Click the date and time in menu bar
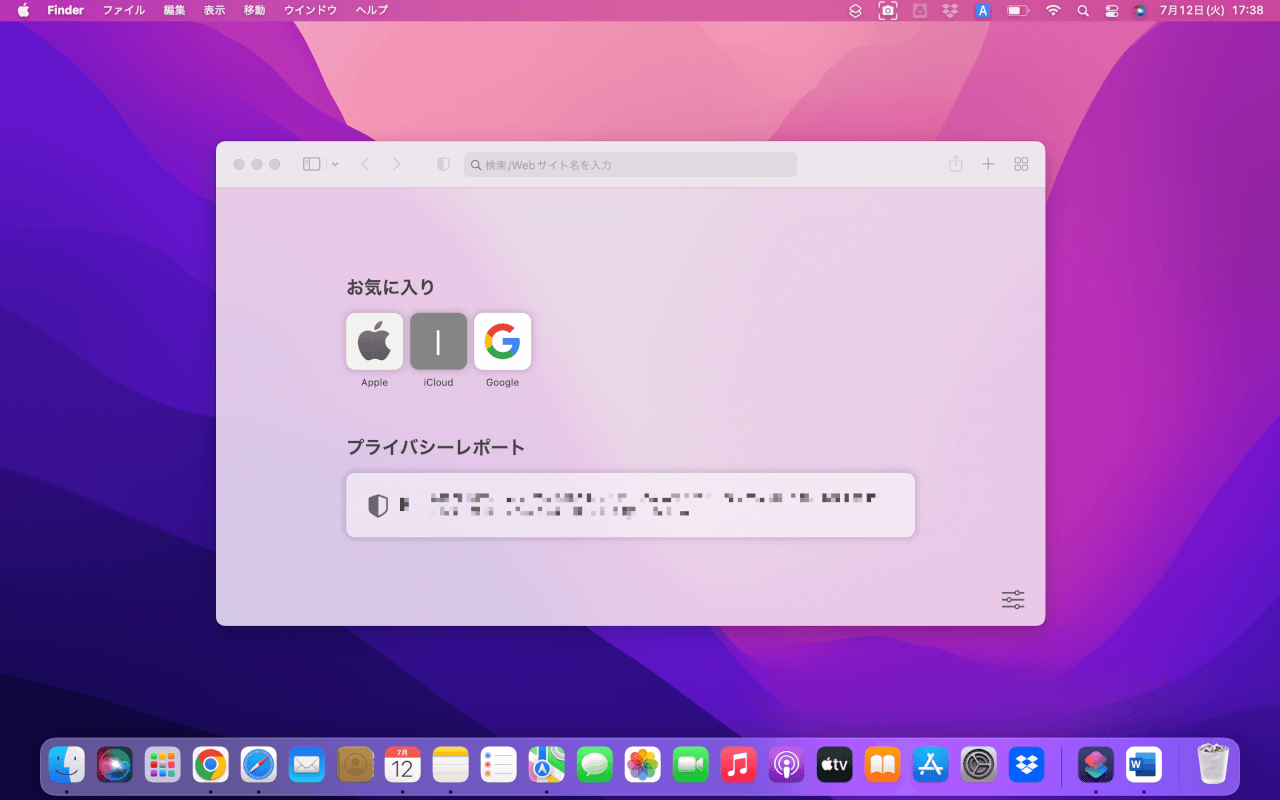 click(x=1211, y=10)
